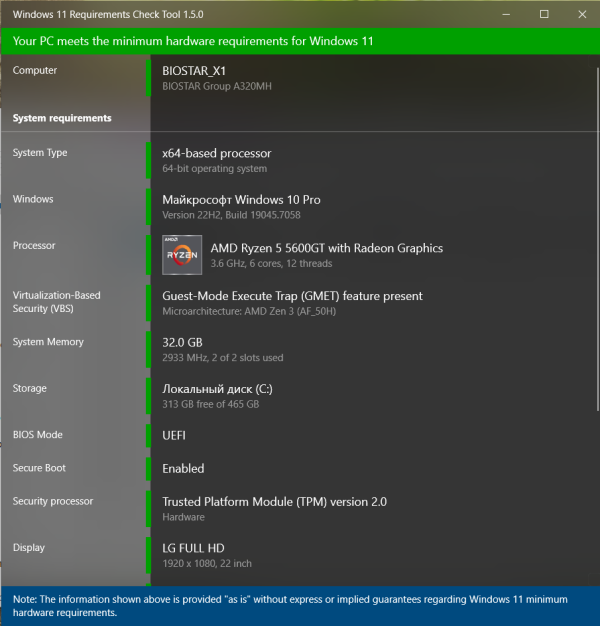Viewport: 600px width, 626px height.
Task: Click the green minimum requirements banner
Action: [300, 41]
